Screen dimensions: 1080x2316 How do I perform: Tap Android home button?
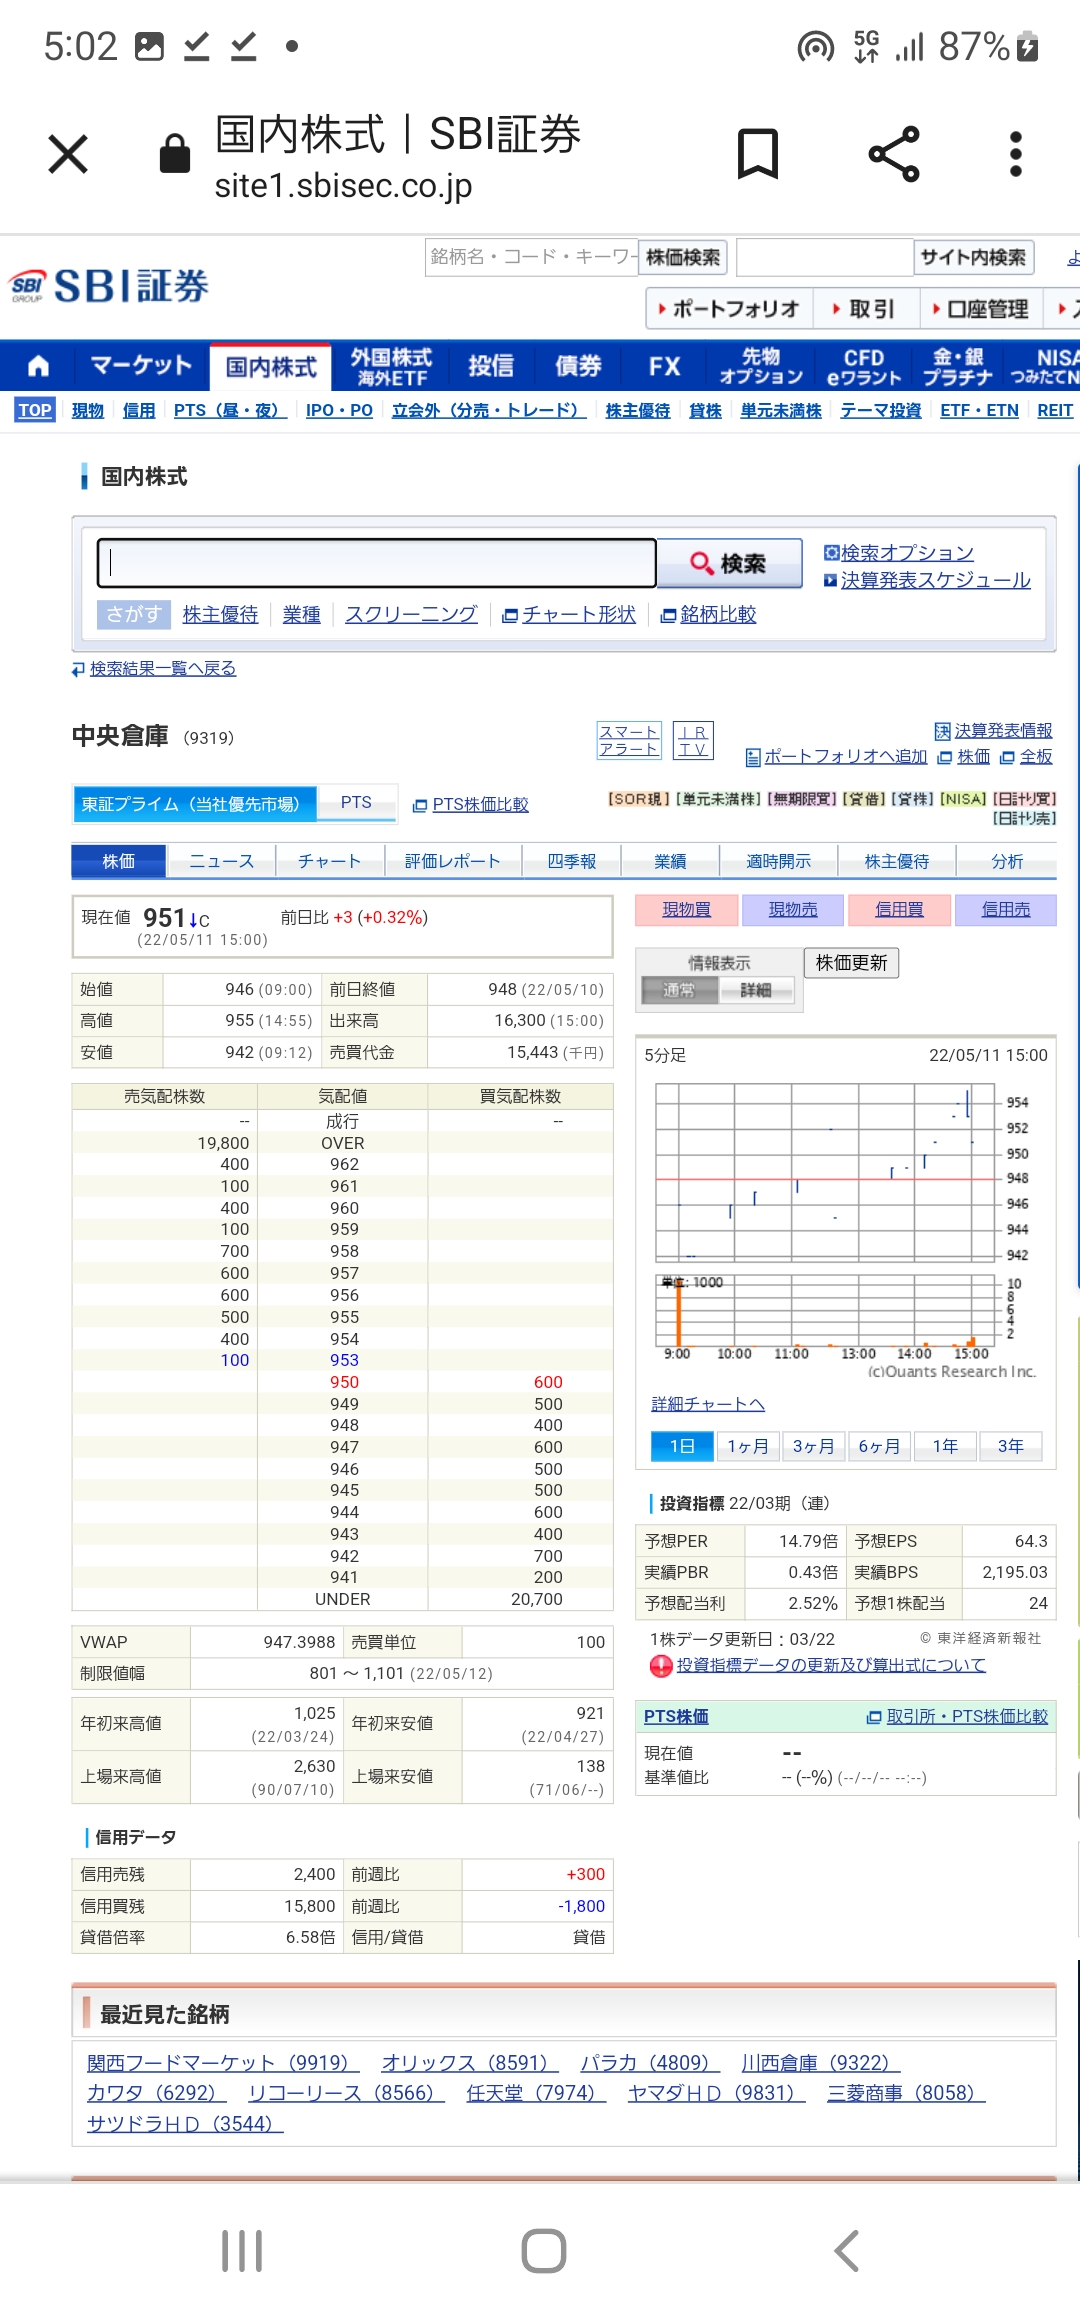(543, 2251)
